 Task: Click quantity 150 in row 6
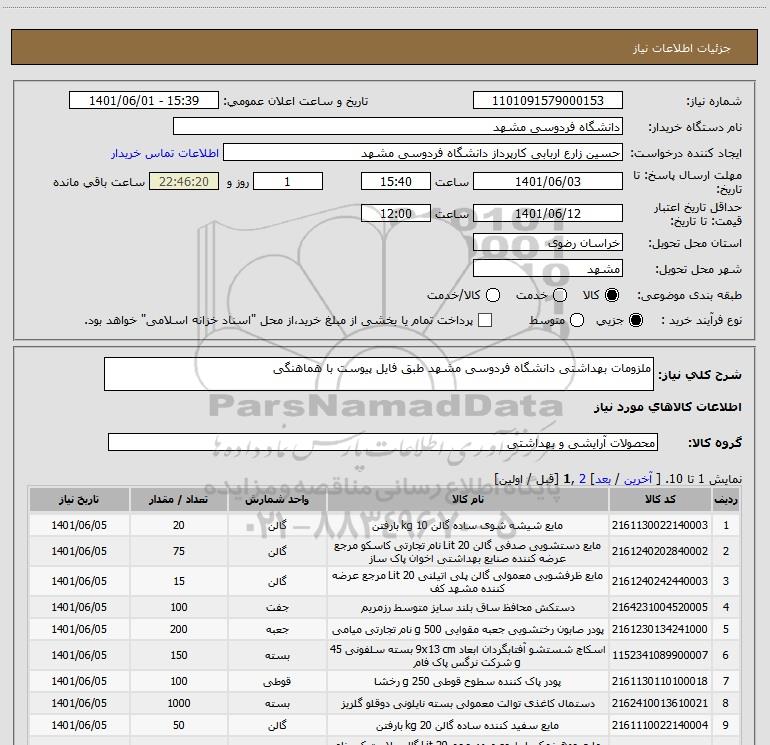click(x=179, y=655)
